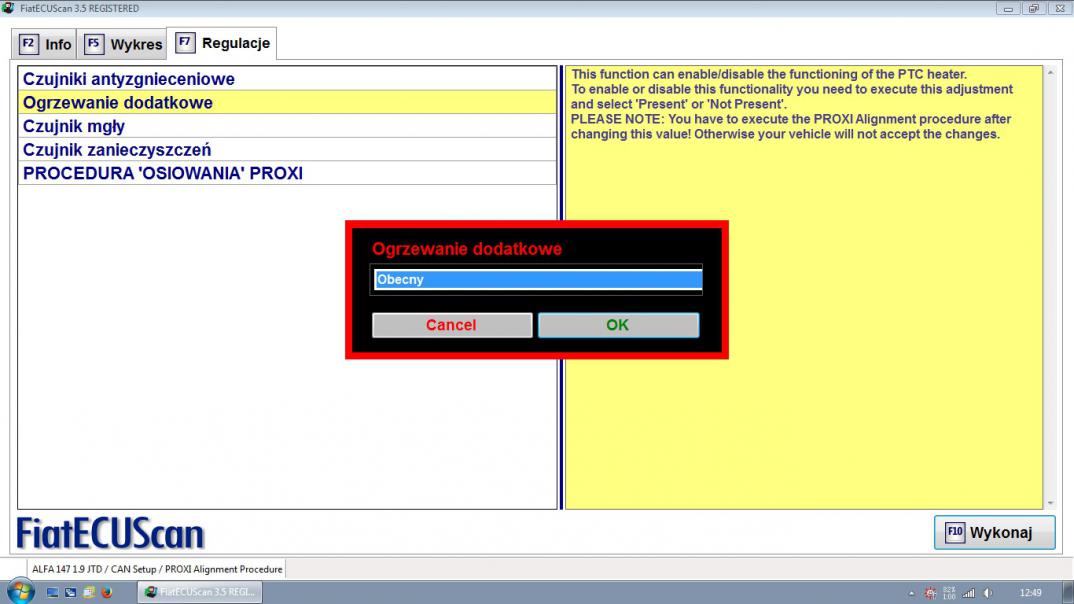
Task: Open the Wykres tab
Action: coord(123,45)
